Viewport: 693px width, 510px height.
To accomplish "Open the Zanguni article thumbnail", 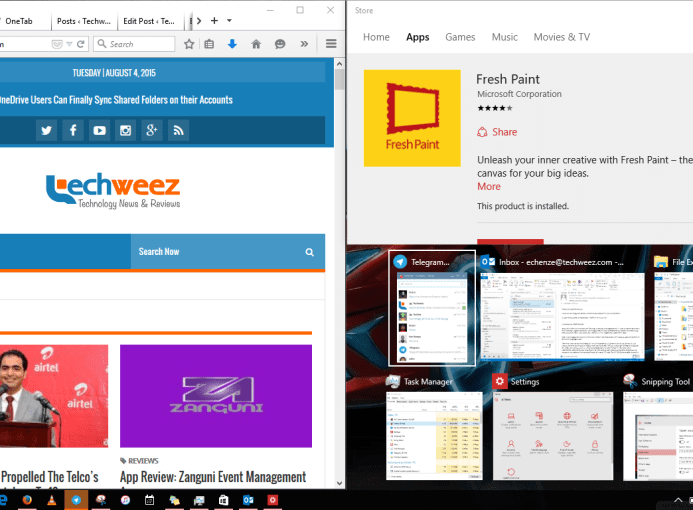I will [x=216, y=396].
